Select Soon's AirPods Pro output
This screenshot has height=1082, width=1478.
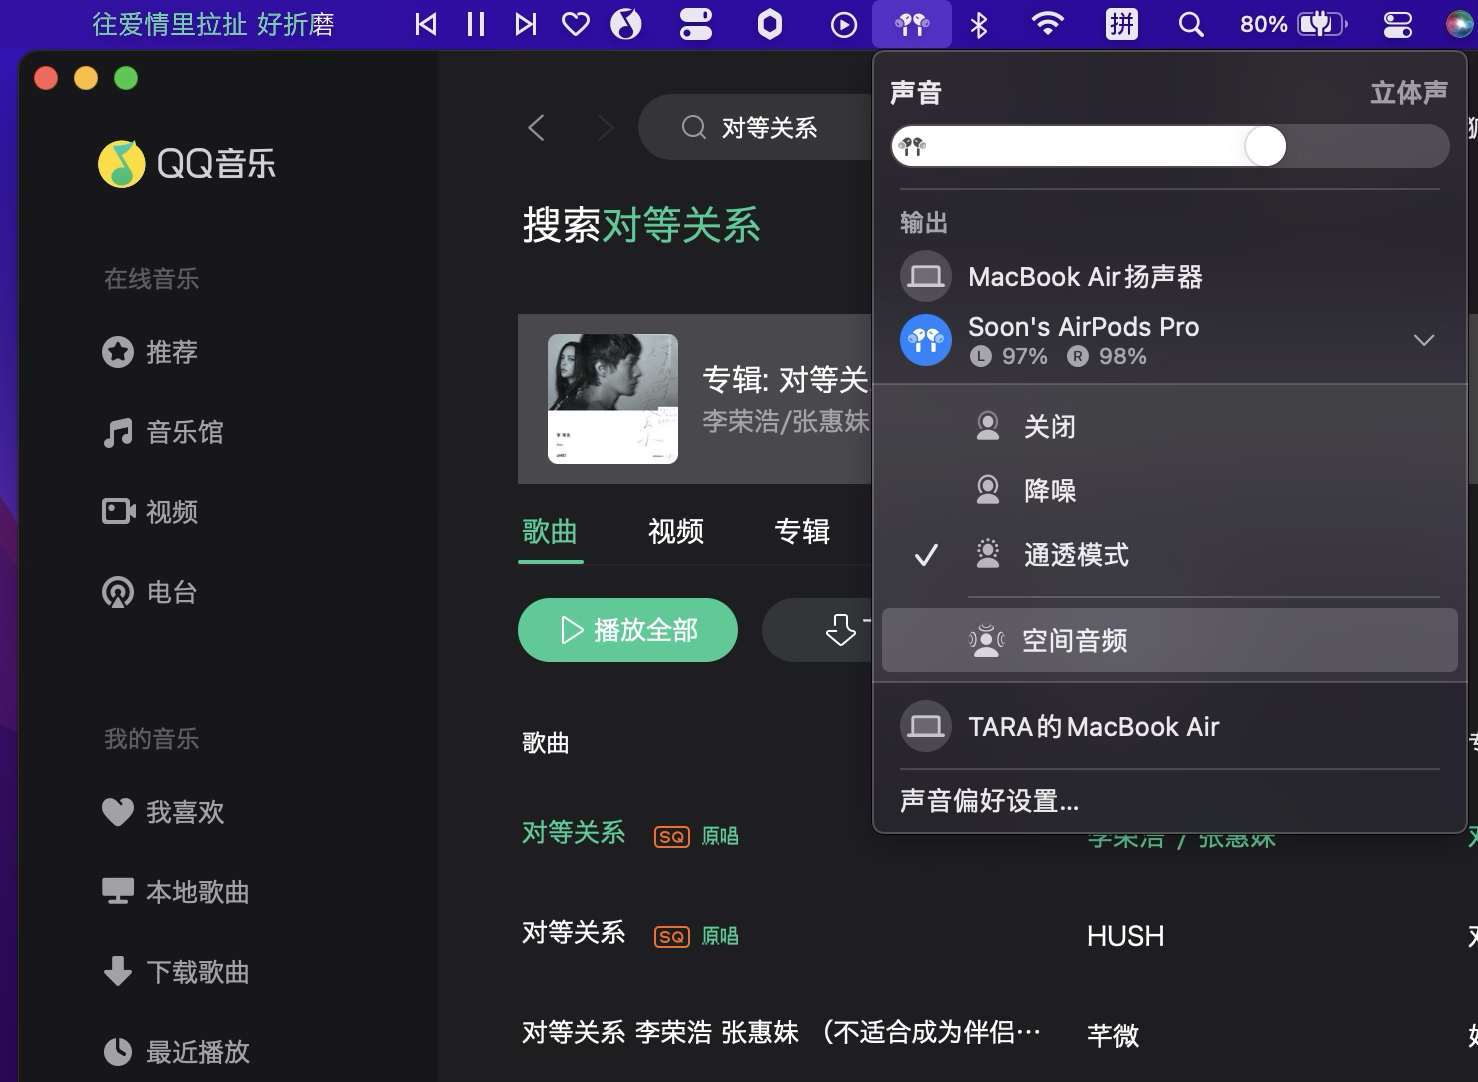1170,340
